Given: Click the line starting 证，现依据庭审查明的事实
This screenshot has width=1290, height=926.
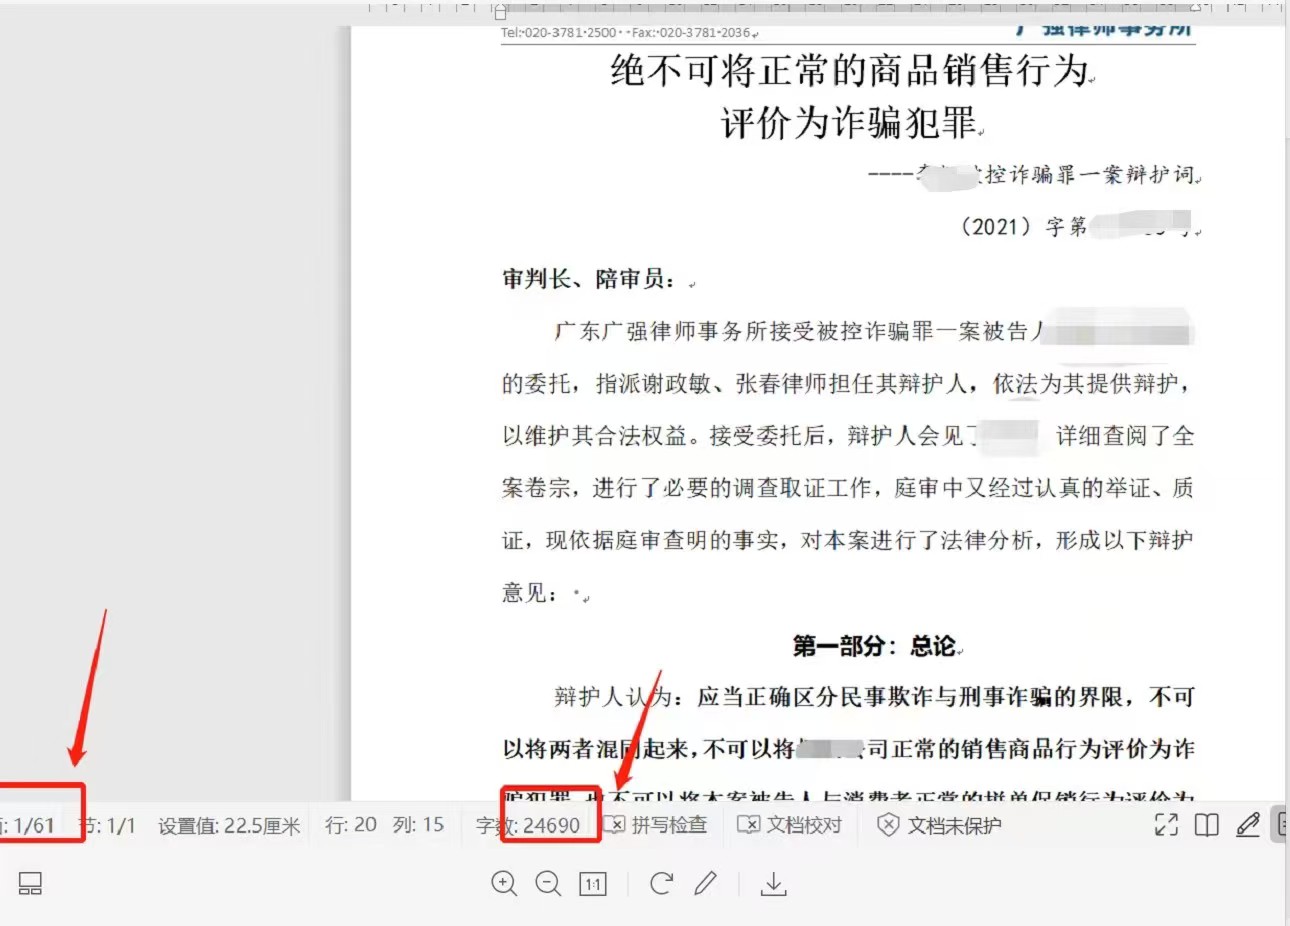Looking at the screenshot, I should click(x=848, y=540).
